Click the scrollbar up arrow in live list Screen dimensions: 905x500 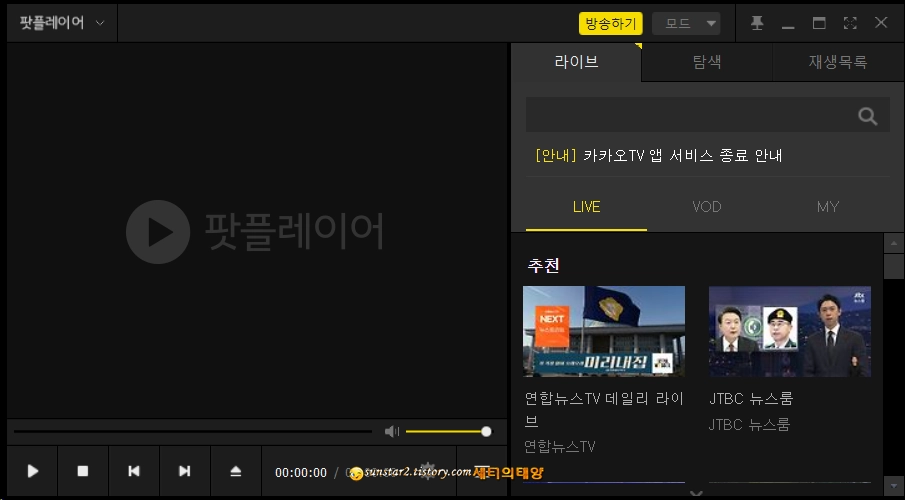point(893,243)
